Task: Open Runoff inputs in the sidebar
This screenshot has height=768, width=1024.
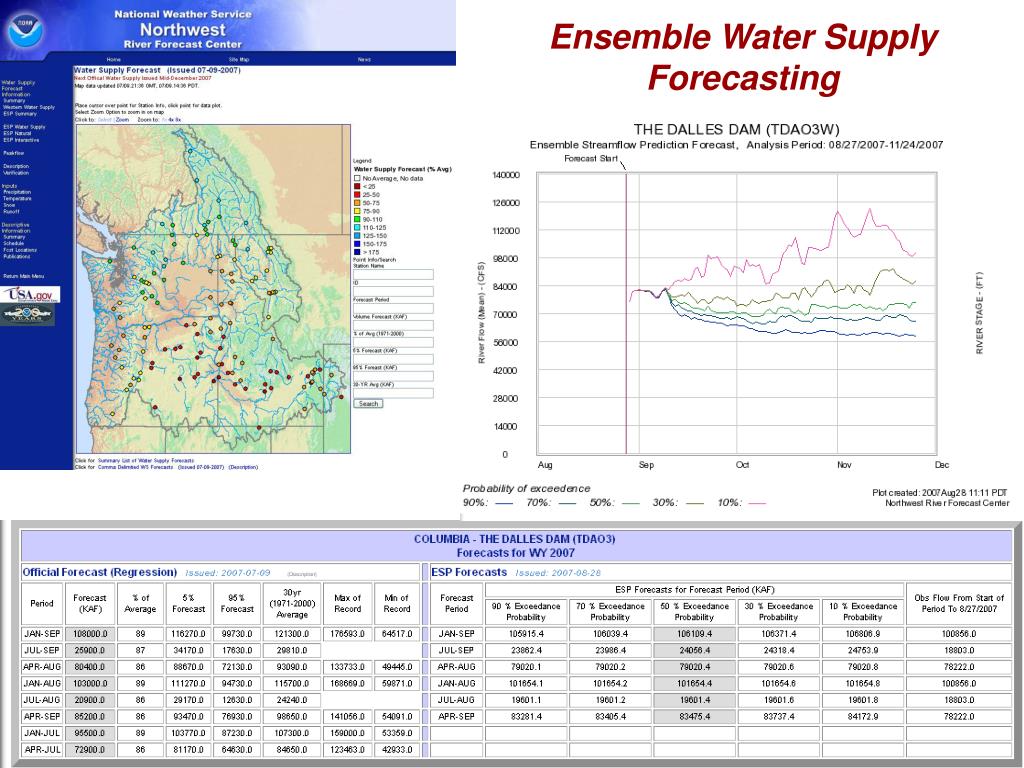Action: 11,212
